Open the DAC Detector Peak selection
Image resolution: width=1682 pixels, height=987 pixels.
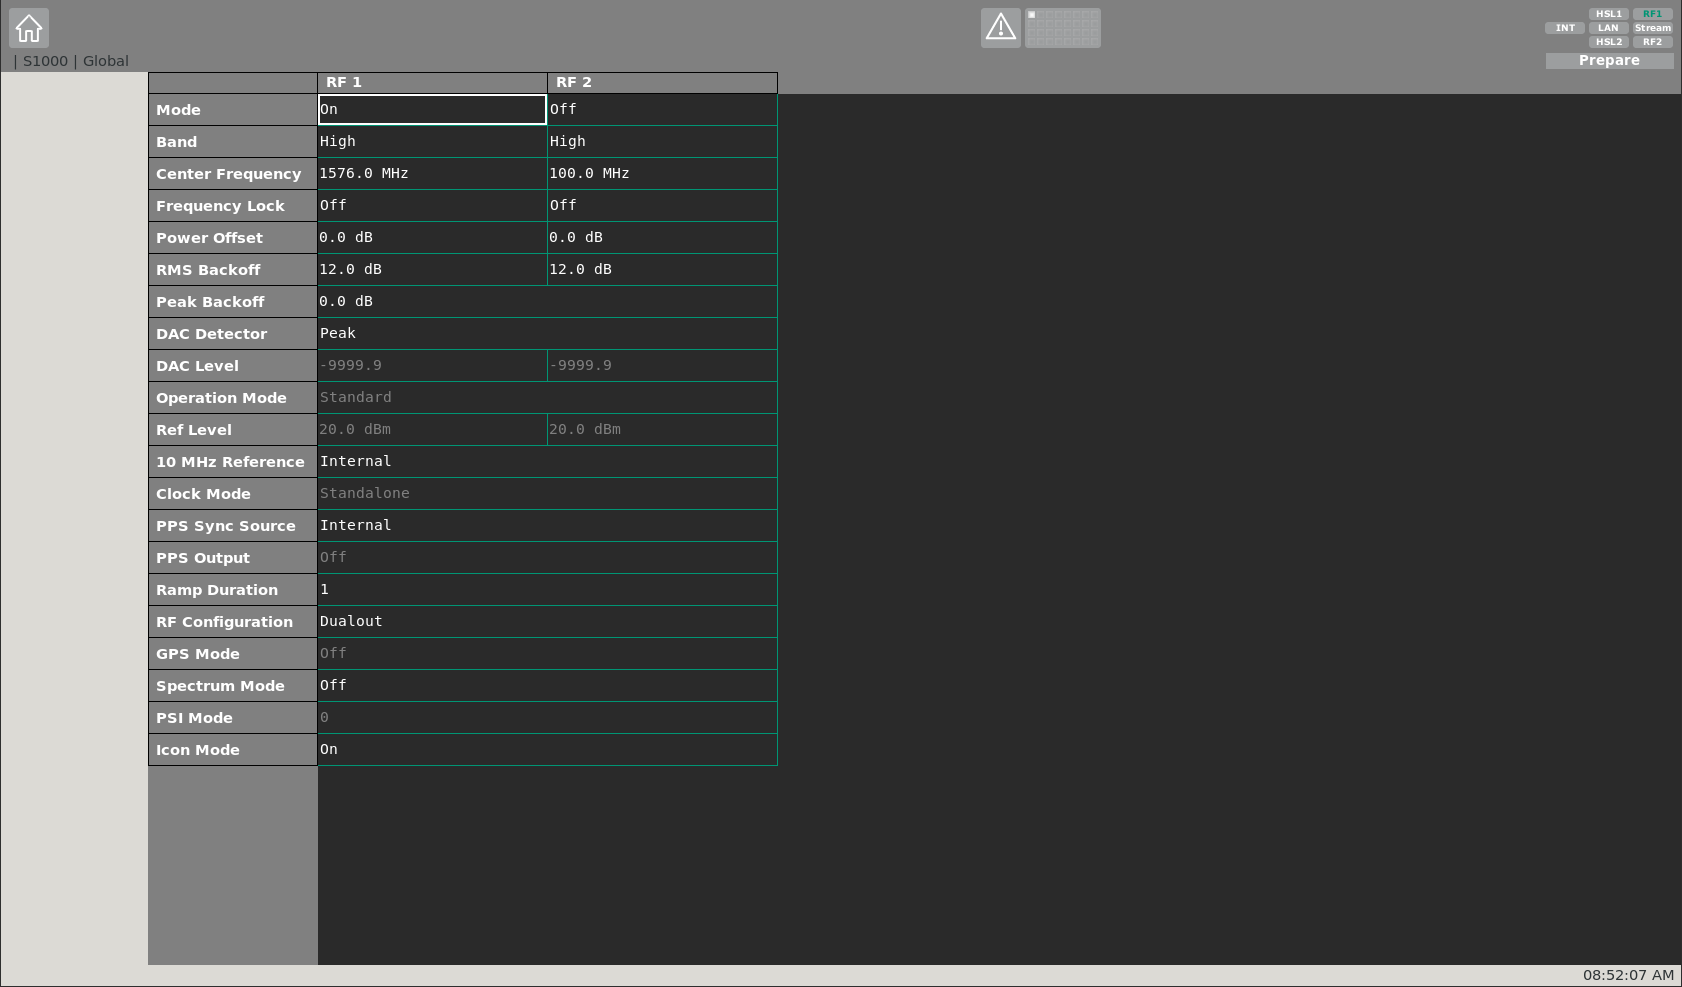[x=547, y=334]
